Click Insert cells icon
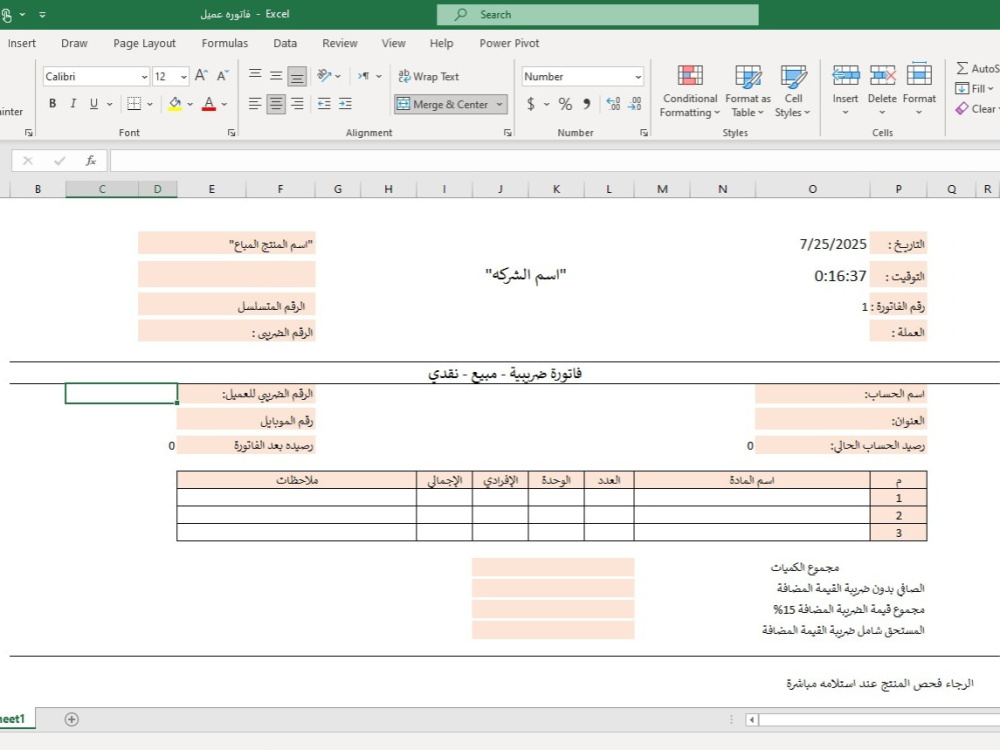This screenshot has width=1000, height=750. coord(845,75)
